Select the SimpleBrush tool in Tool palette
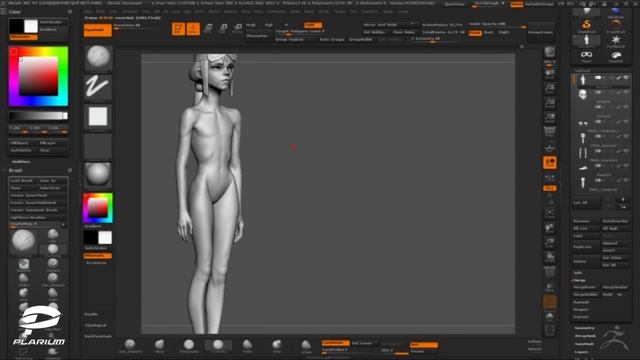The image size is (640, 360). click(587, 26)
